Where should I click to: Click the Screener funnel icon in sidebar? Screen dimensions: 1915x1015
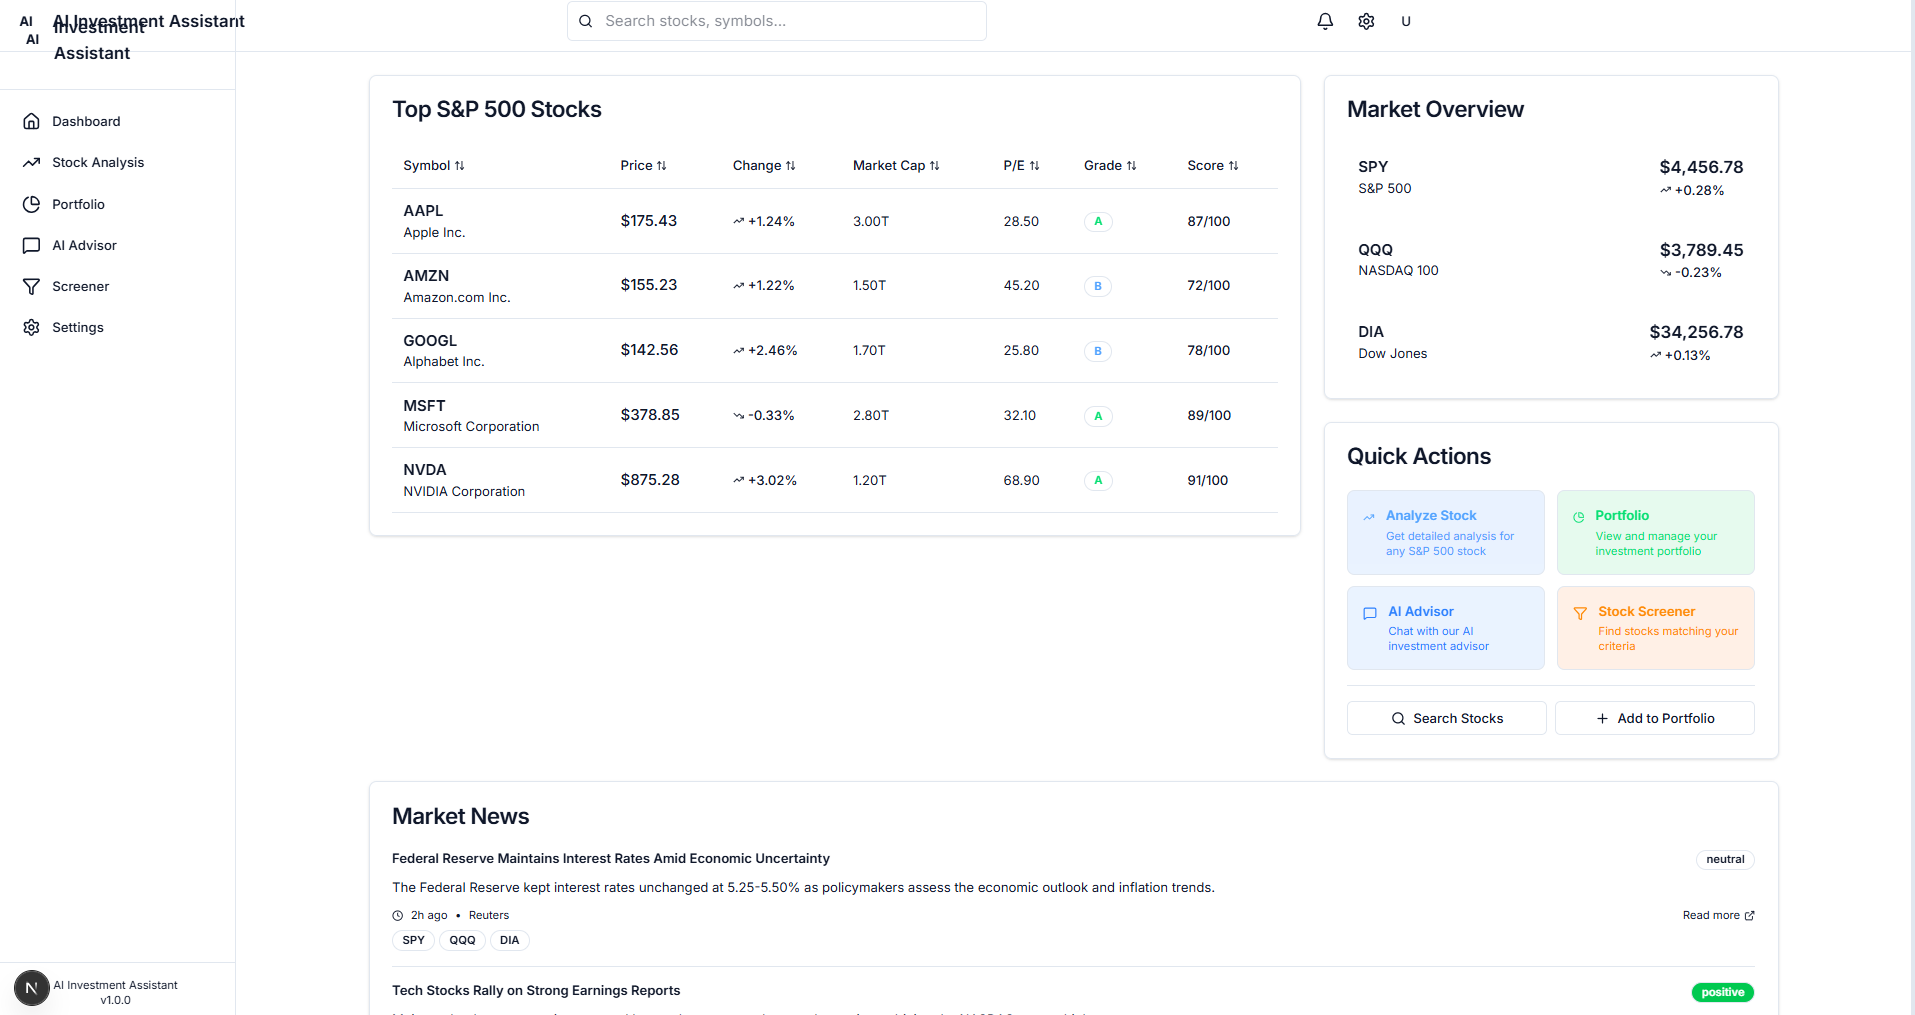[32, 286]
